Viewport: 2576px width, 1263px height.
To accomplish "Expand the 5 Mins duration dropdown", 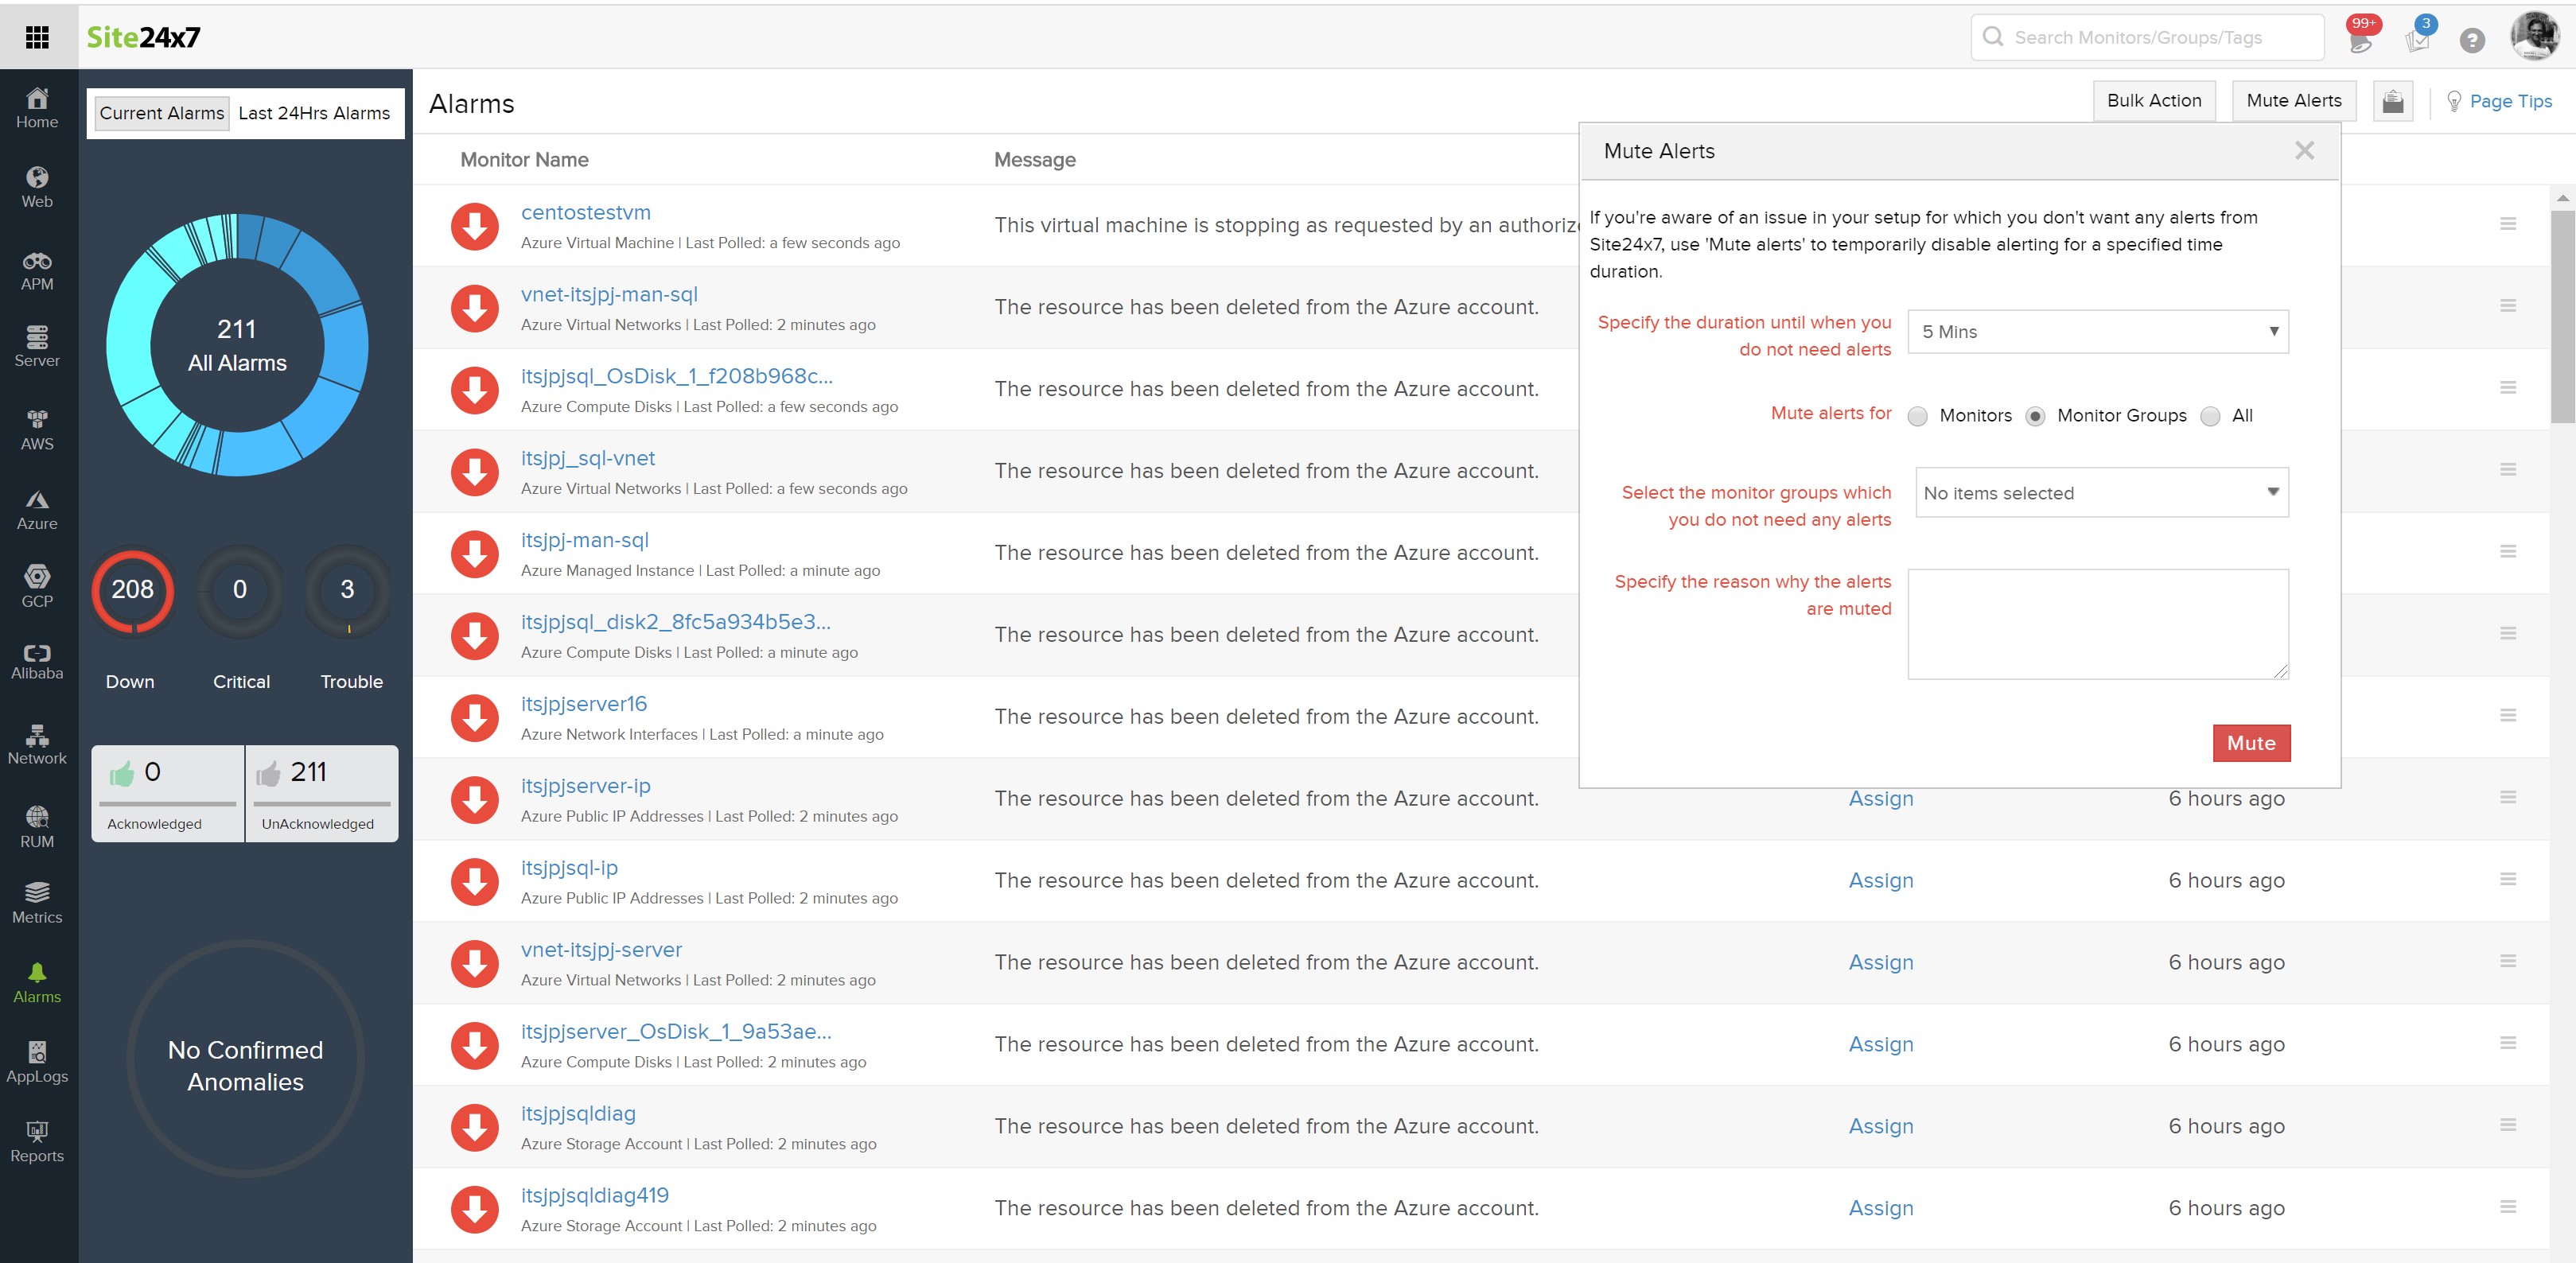I will click(x=2097, y=331).
